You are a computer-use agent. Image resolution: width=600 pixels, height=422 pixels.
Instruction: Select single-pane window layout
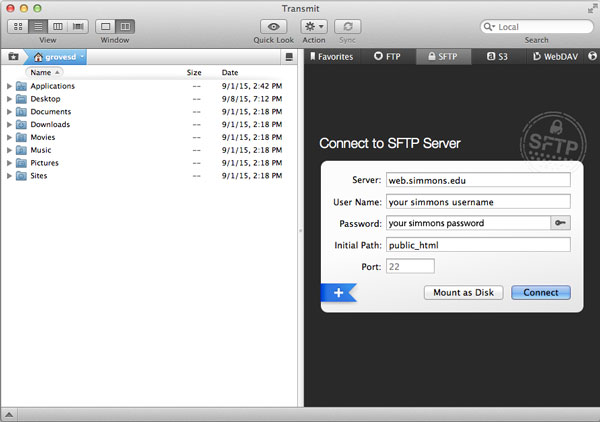(x=105, y=26)
